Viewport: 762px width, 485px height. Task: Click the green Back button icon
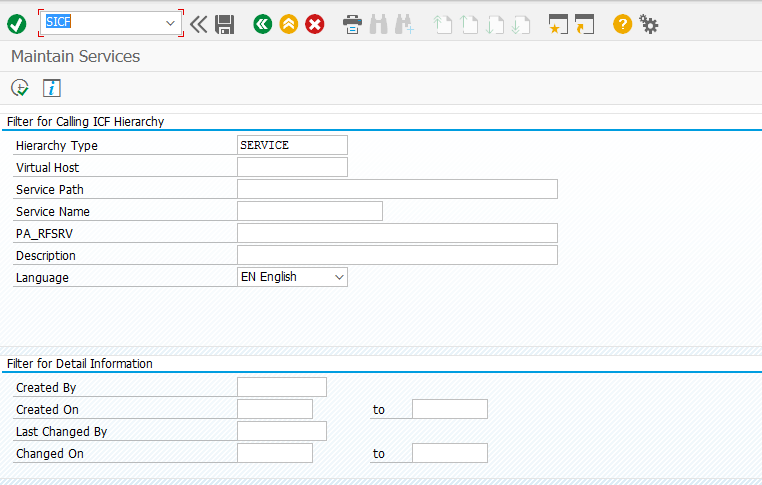pos(262,24)
